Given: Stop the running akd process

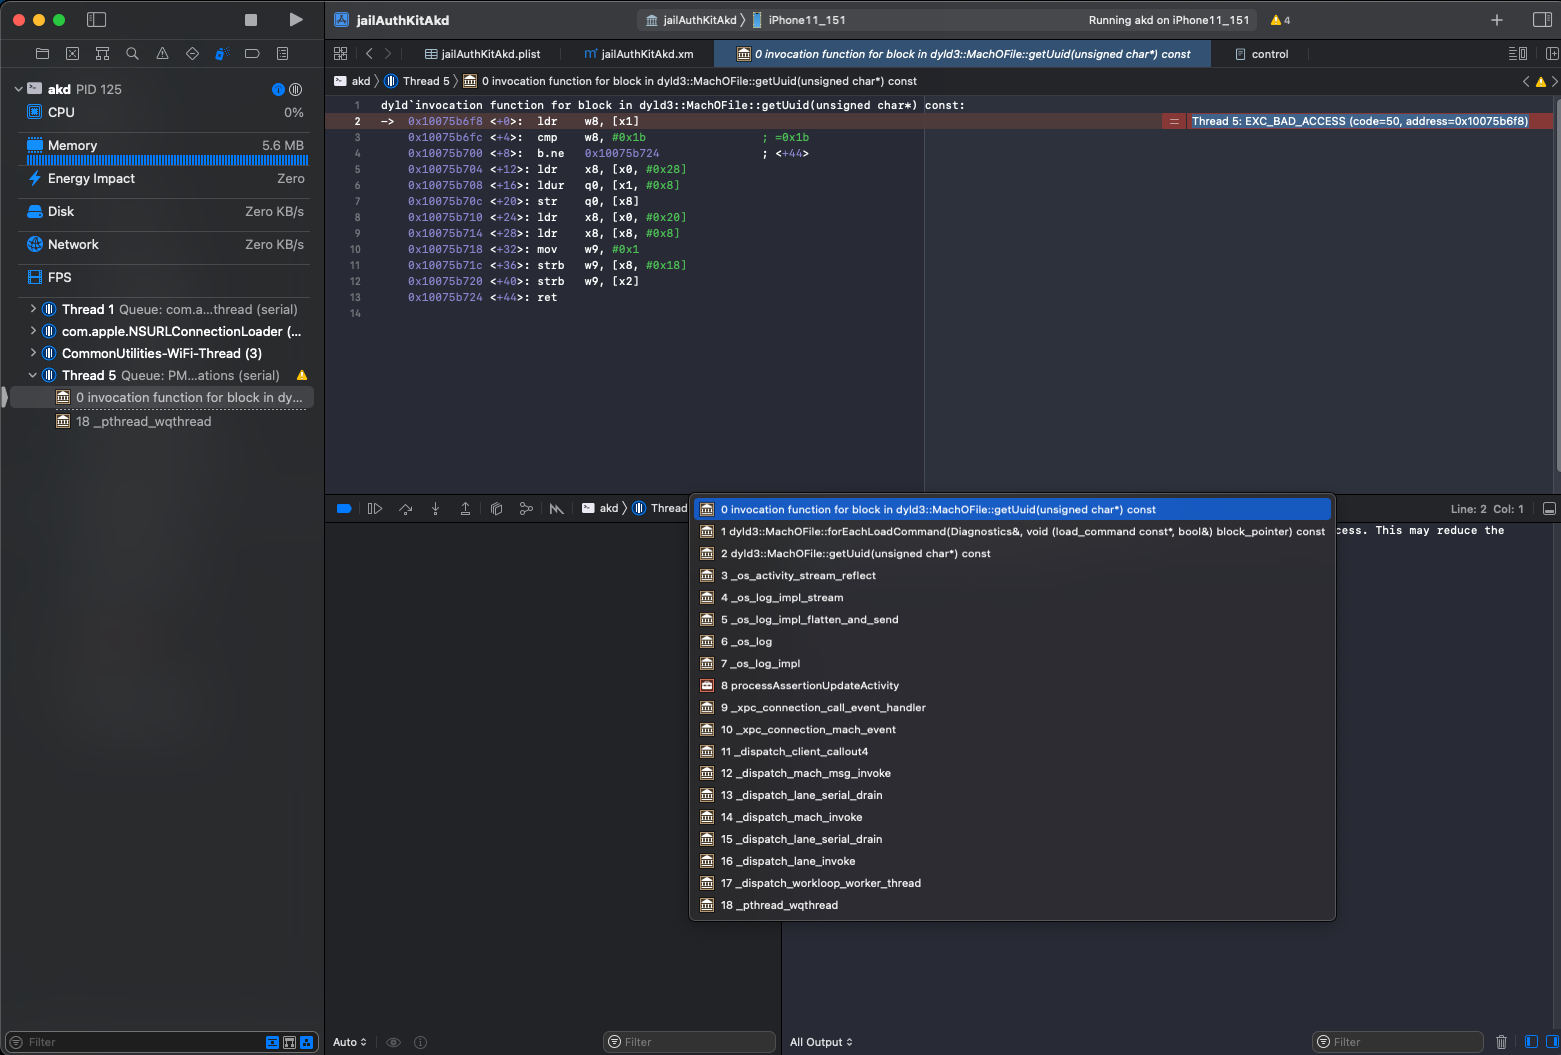Looking at the screenshot, I should (x=251, y=20).
